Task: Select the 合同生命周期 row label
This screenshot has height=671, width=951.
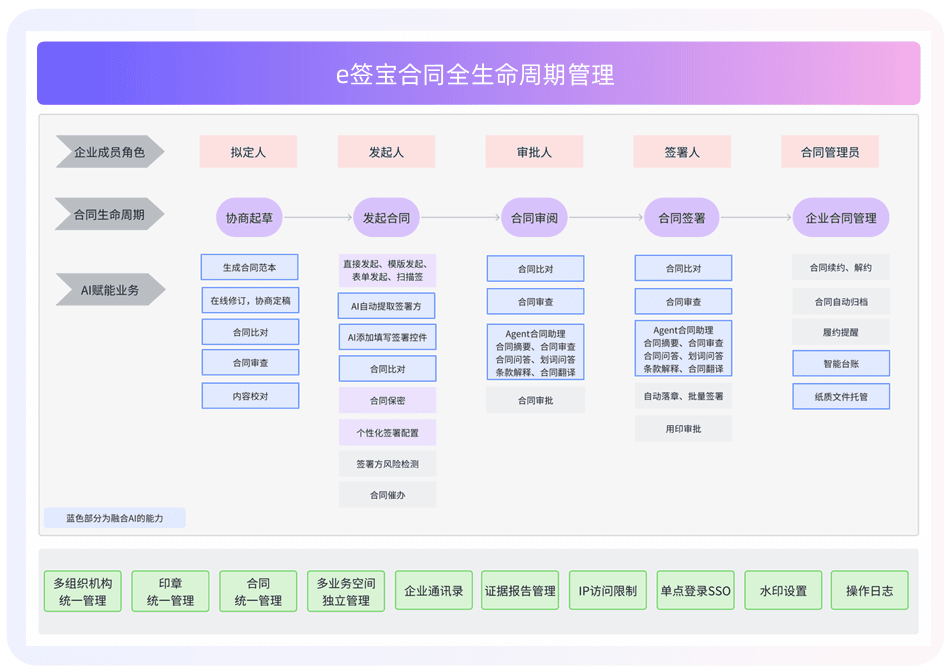Action: click(110, 214)
